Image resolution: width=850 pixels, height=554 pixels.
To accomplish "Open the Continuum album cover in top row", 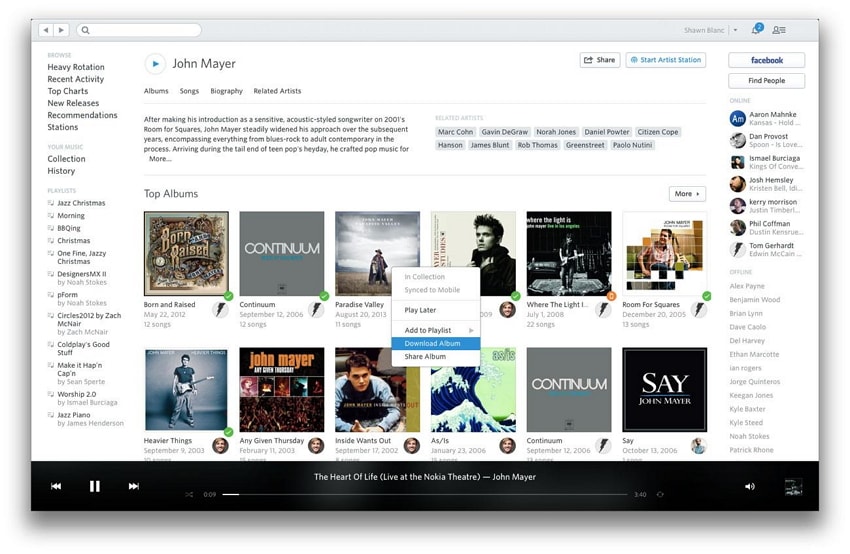I will point(282,254).
